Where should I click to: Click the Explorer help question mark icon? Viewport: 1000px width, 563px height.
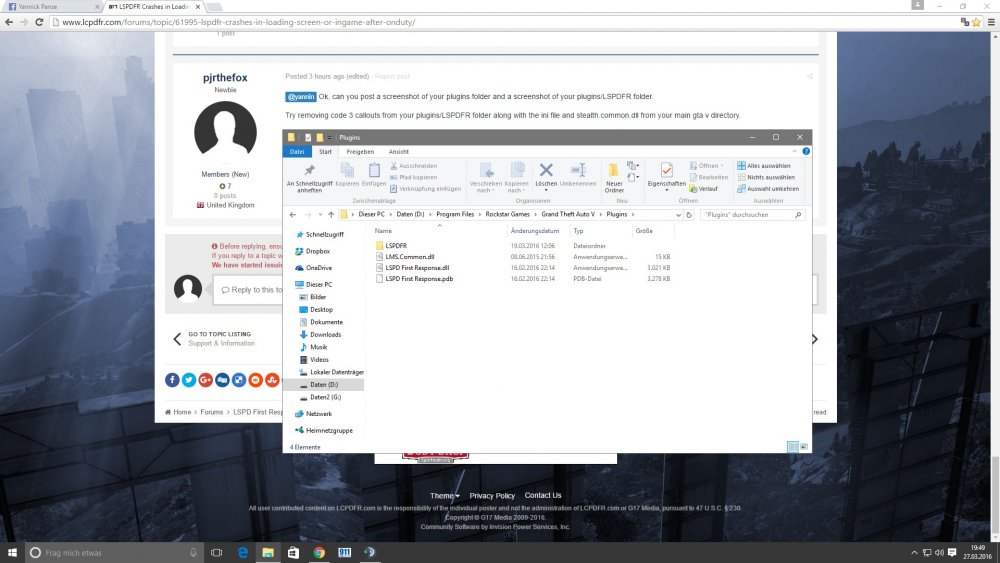point(807,152)
